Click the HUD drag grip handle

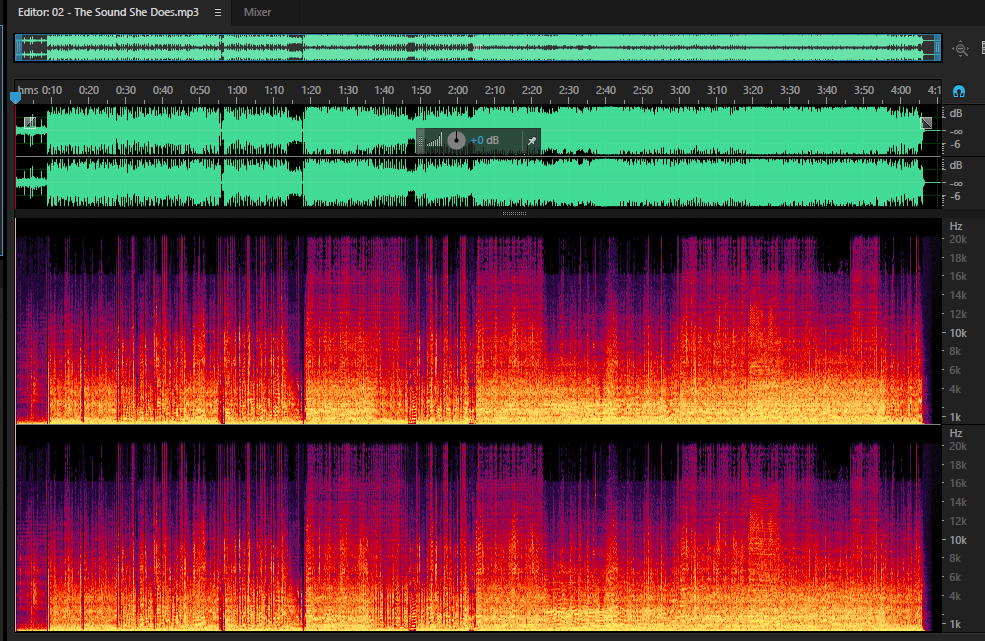tap(420, 141)
